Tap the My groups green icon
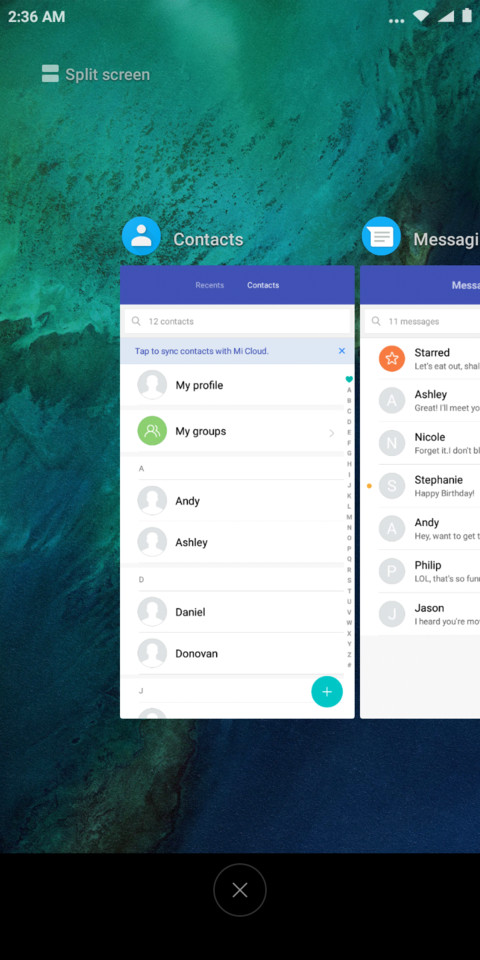 pyautogui.click(x=152, y=430)
